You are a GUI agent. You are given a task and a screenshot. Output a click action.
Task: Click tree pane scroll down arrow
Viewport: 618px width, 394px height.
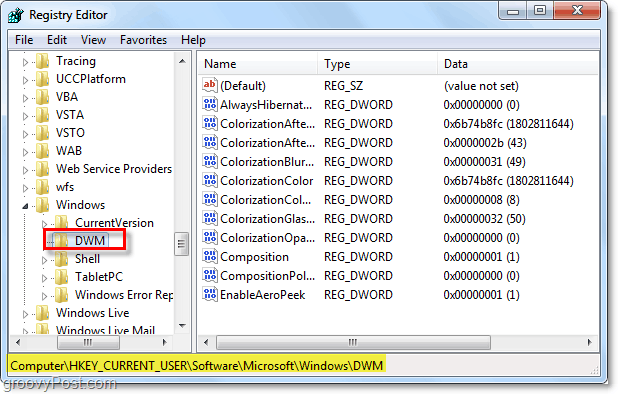click(182, 326)
